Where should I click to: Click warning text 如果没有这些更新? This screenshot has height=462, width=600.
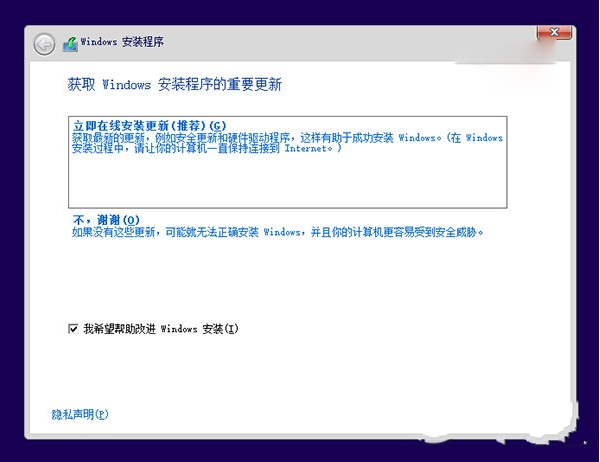(277, 232)
